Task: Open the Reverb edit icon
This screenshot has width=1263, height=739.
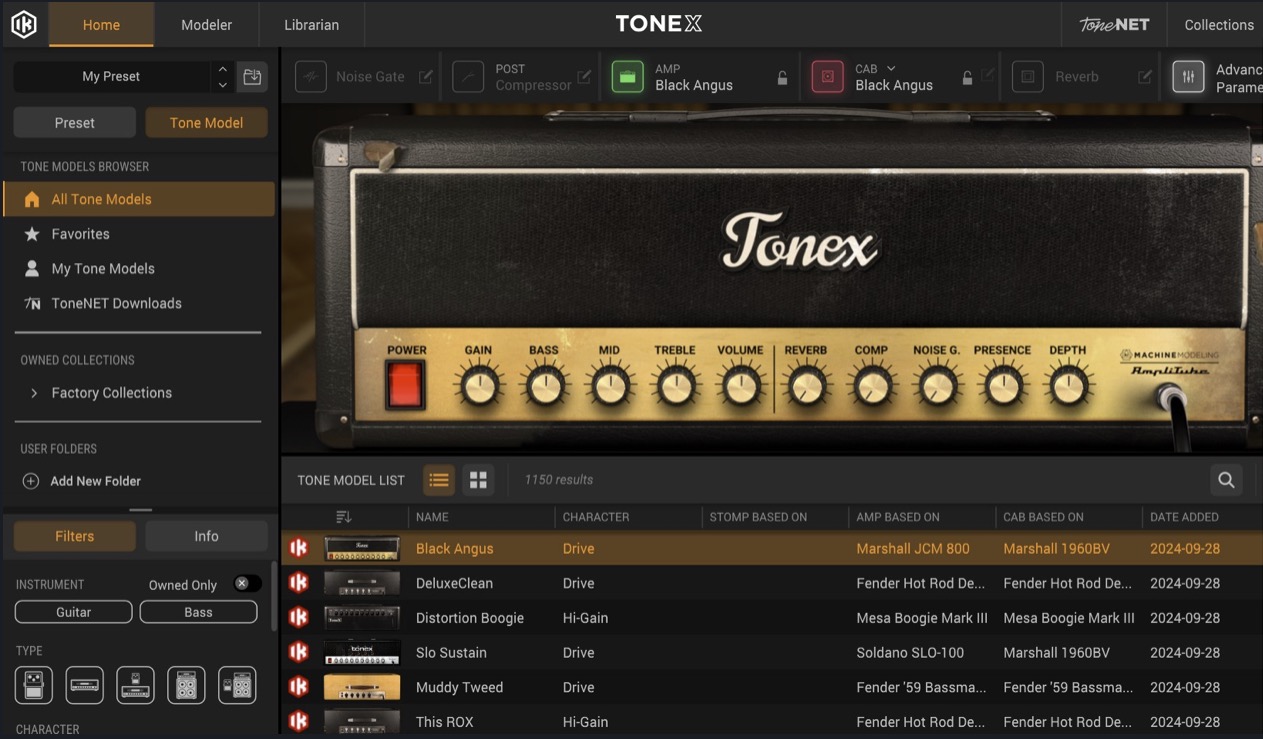Action: click(1145, 76)
